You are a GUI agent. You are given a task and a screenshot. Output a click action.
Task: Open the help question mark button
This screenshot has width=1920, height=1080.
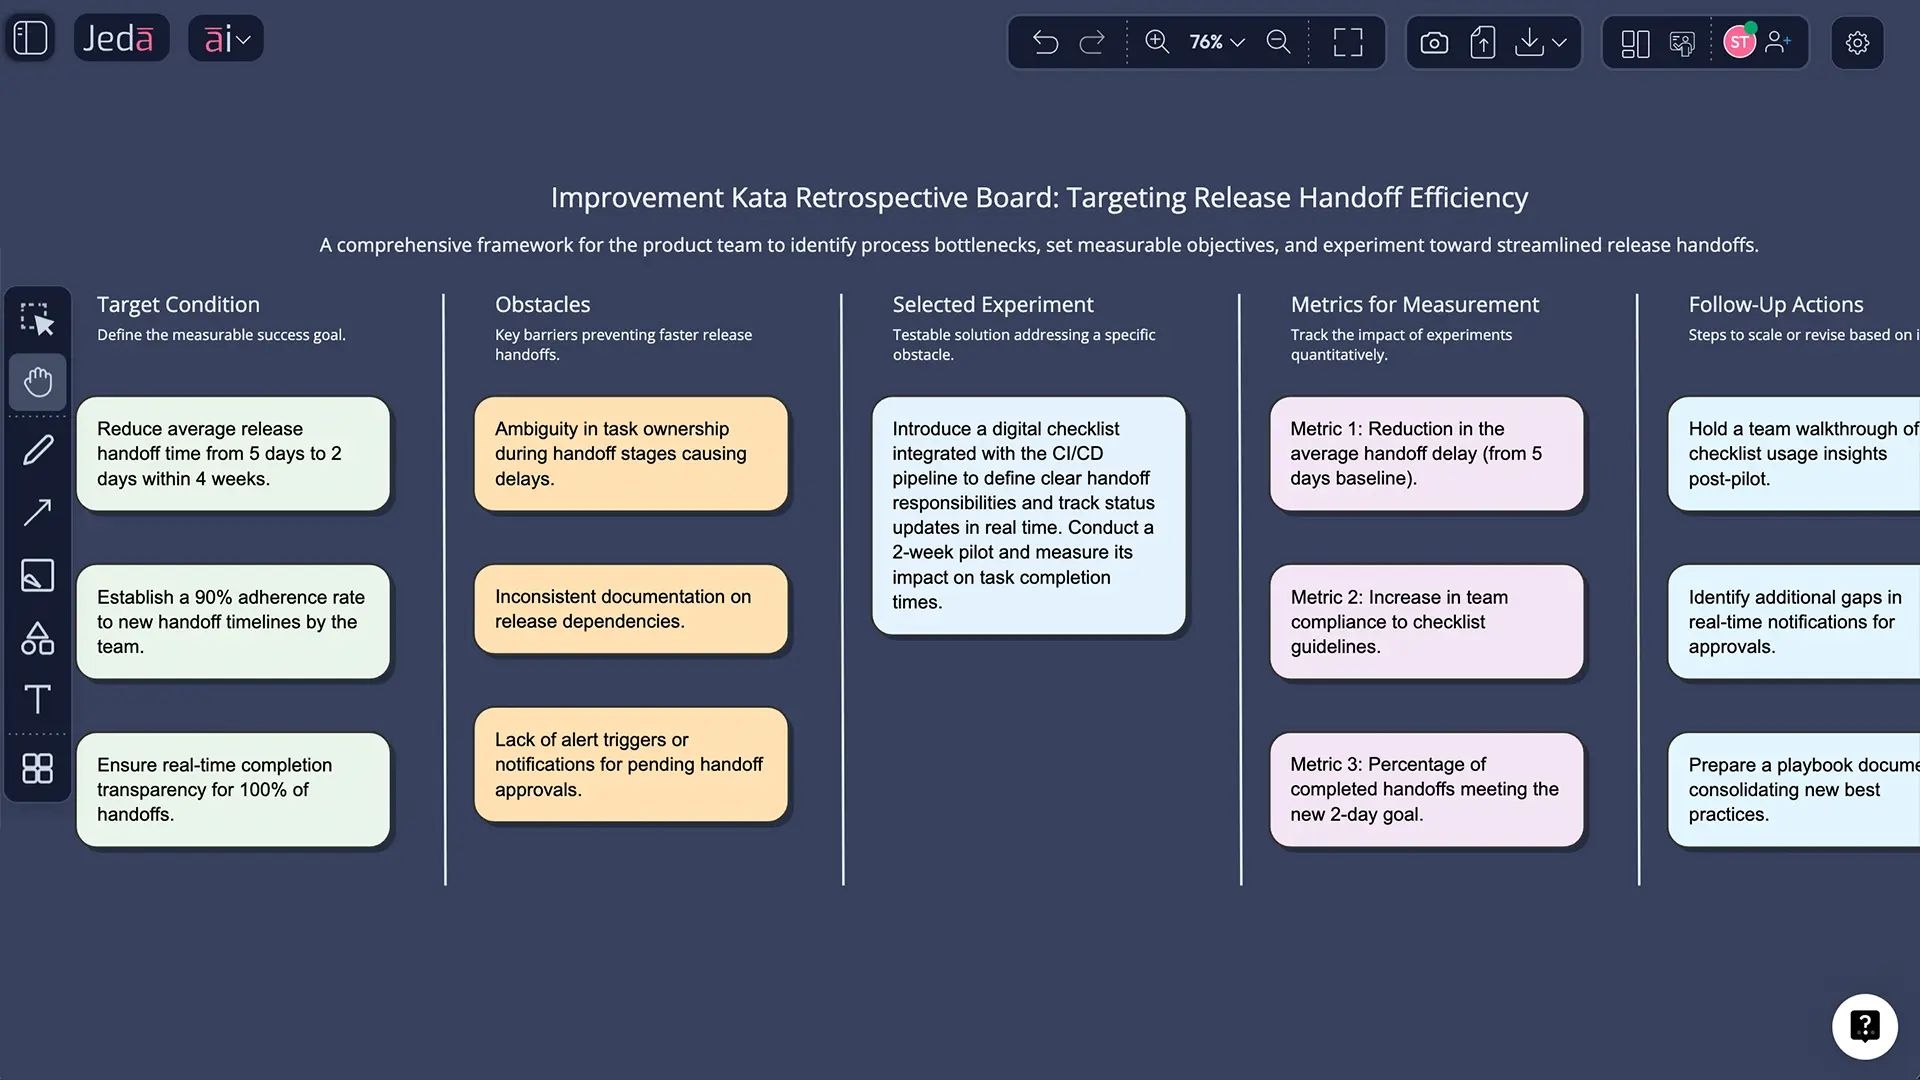(1866, 1026)
